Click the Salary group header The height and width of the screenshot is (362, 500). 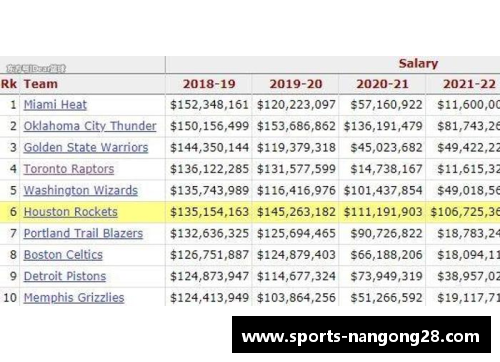tap(418, 63)
